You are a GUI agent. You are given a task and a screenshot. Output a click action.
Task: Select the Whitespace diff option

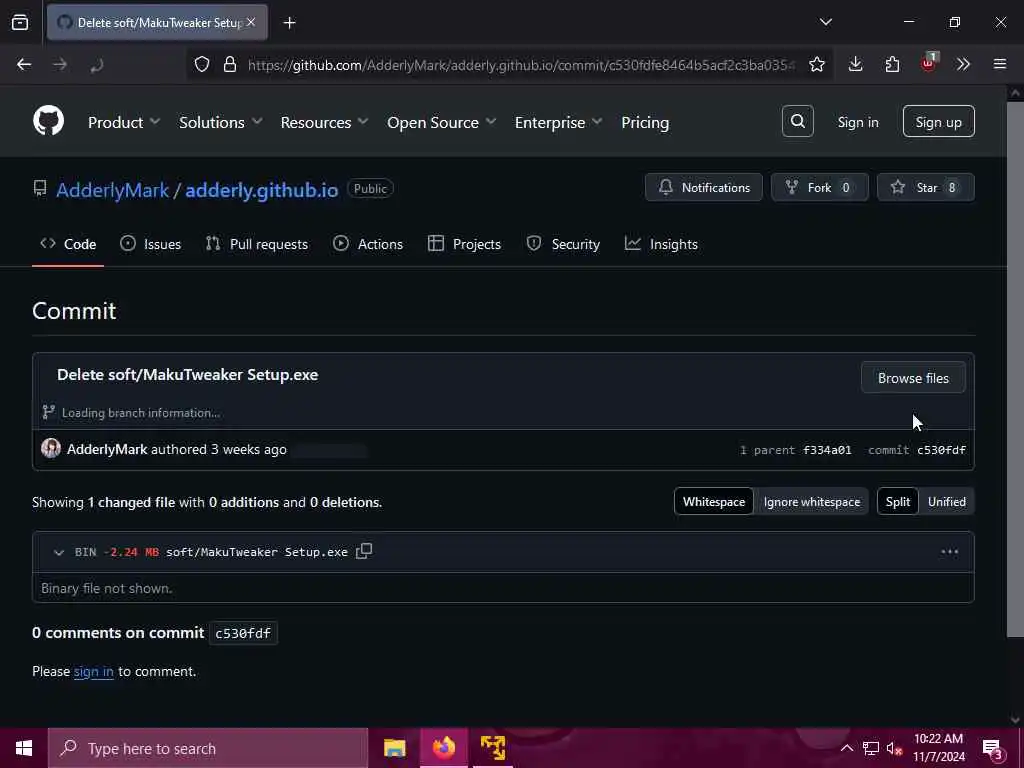coord(714,502)
